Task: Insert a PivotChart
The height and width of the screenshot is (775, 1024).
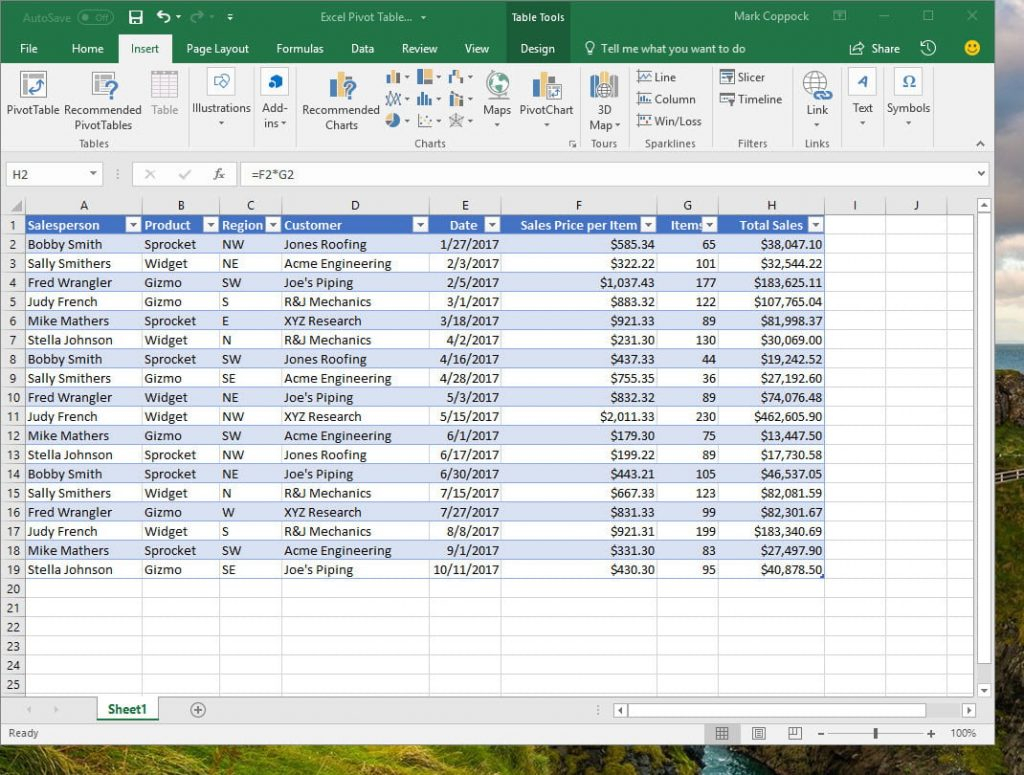Action: 546,96
